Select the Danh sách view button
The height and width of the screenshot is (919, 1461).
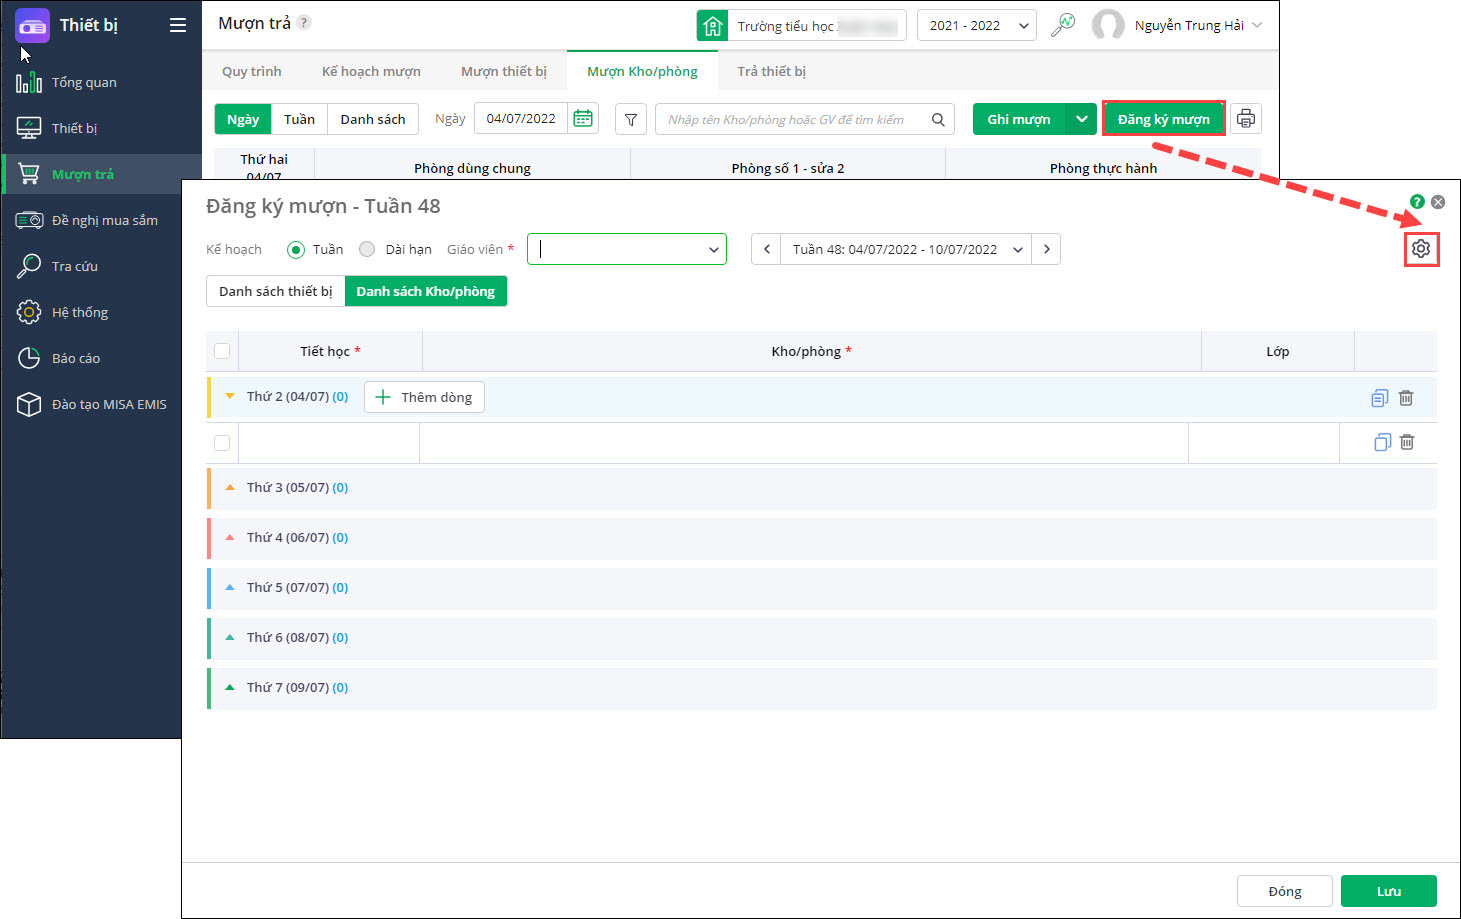[373, 119]
